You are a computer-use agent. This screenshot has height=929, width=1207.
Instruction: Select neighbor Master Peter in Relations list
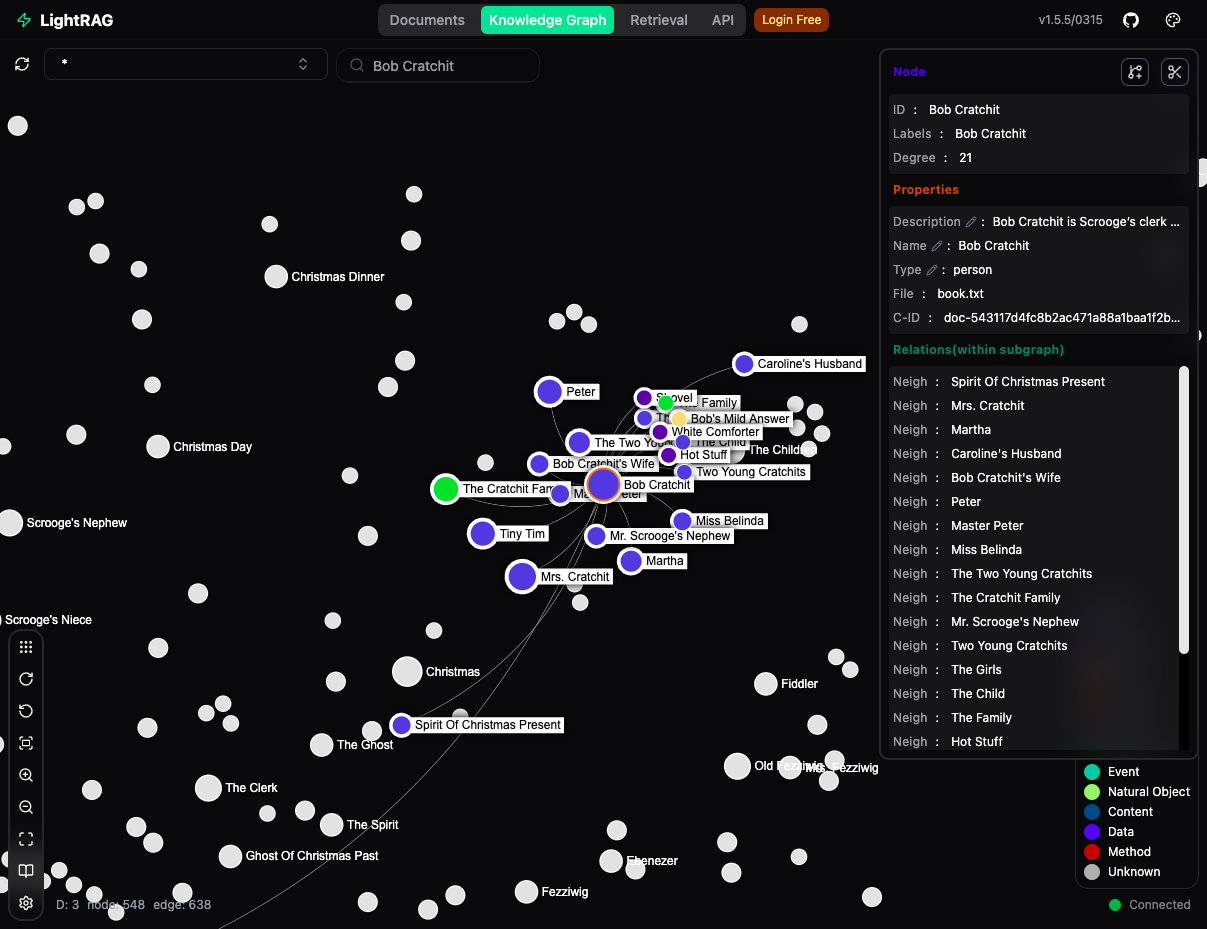[987, 526]
